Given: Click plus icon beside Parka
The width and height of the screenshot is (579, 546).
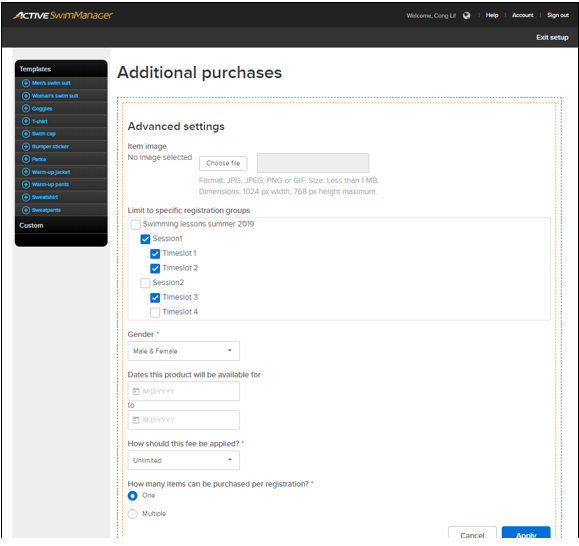Looking at the screenshot, I should click(x=25, y=159).
